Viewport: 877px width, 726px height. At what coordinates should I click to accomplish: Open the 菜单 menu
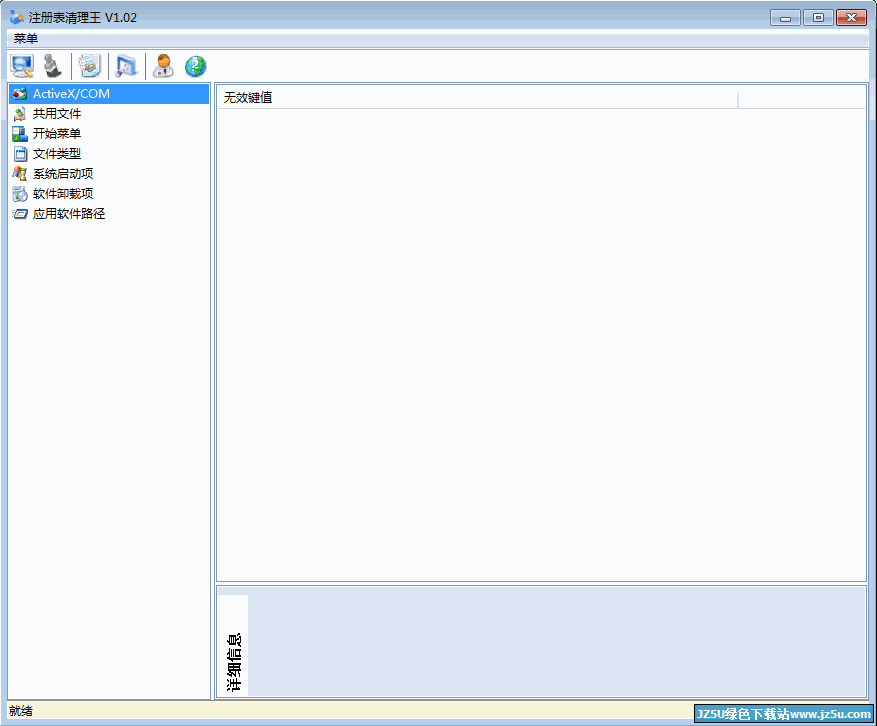pyautogui.click(x=26, y=39)
